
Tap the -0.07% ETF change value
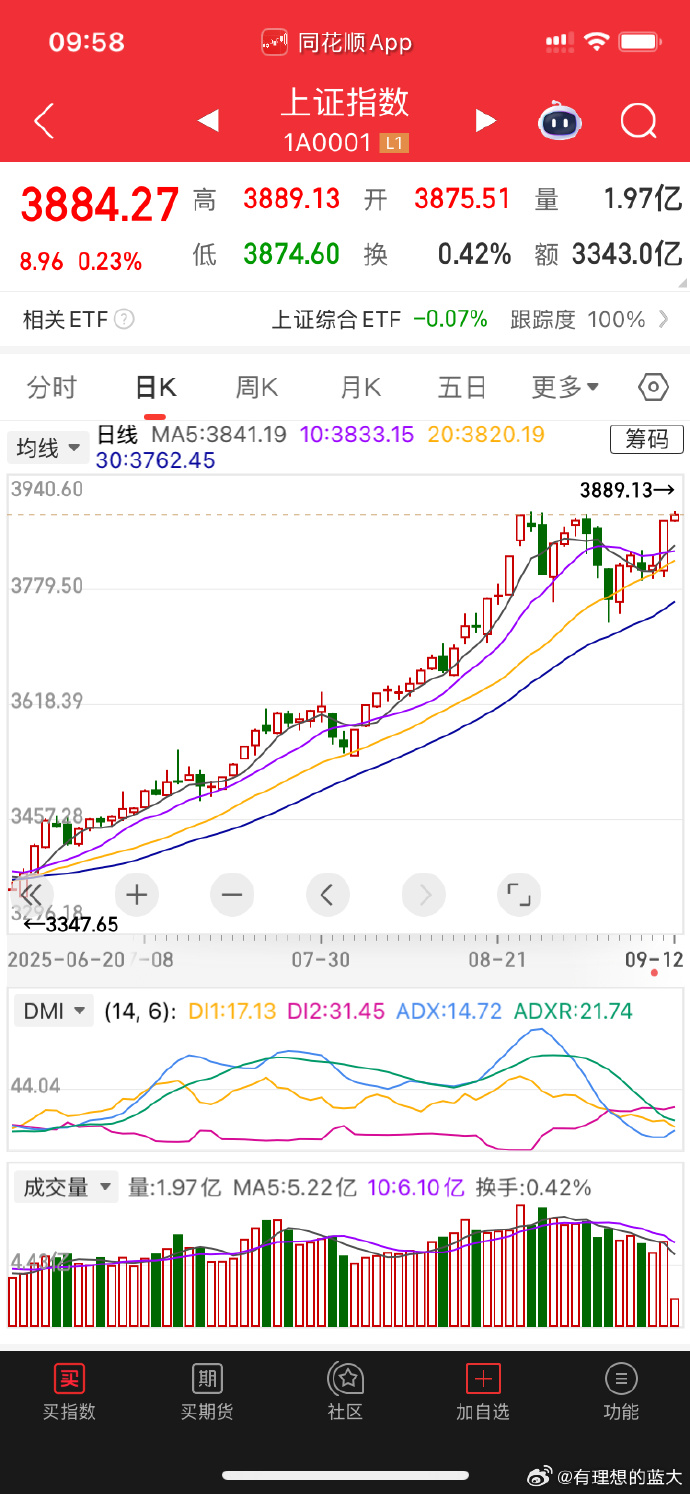pos(450,320)
